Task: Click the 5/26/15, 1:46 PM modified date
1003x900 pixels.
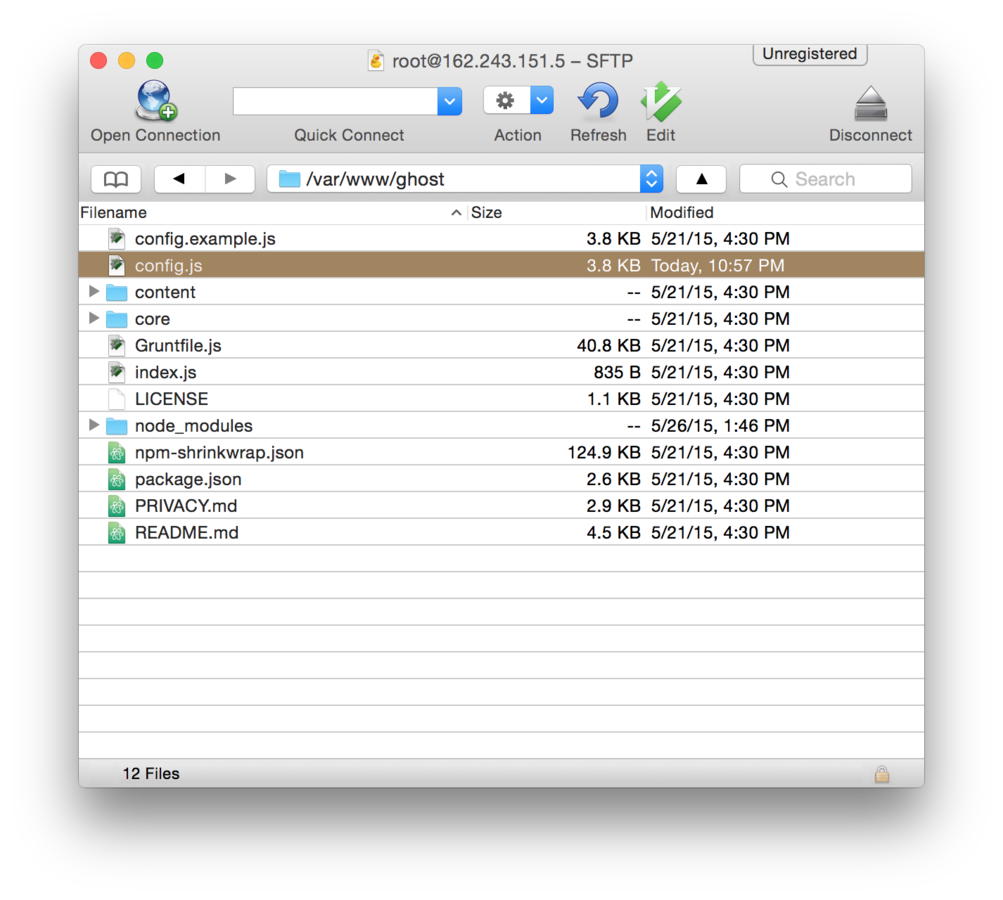Action: (x=720, y=426)
